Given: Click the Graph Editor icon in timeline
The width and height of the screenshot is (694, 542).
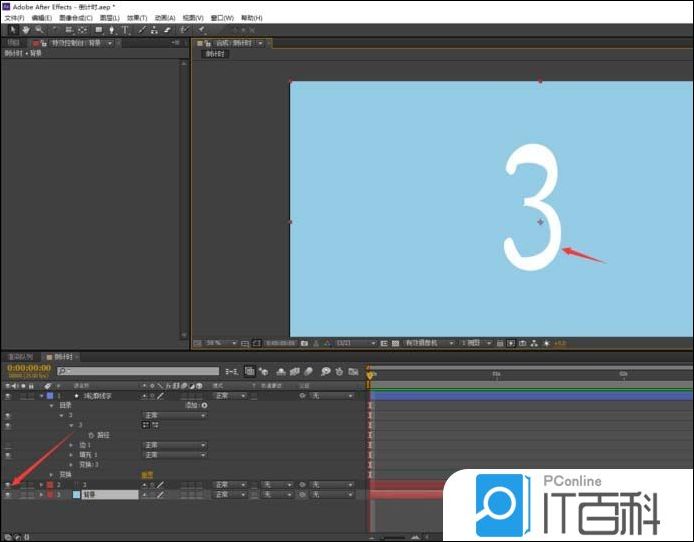Looking at the screenshot, I should click(x=354, y=371).
